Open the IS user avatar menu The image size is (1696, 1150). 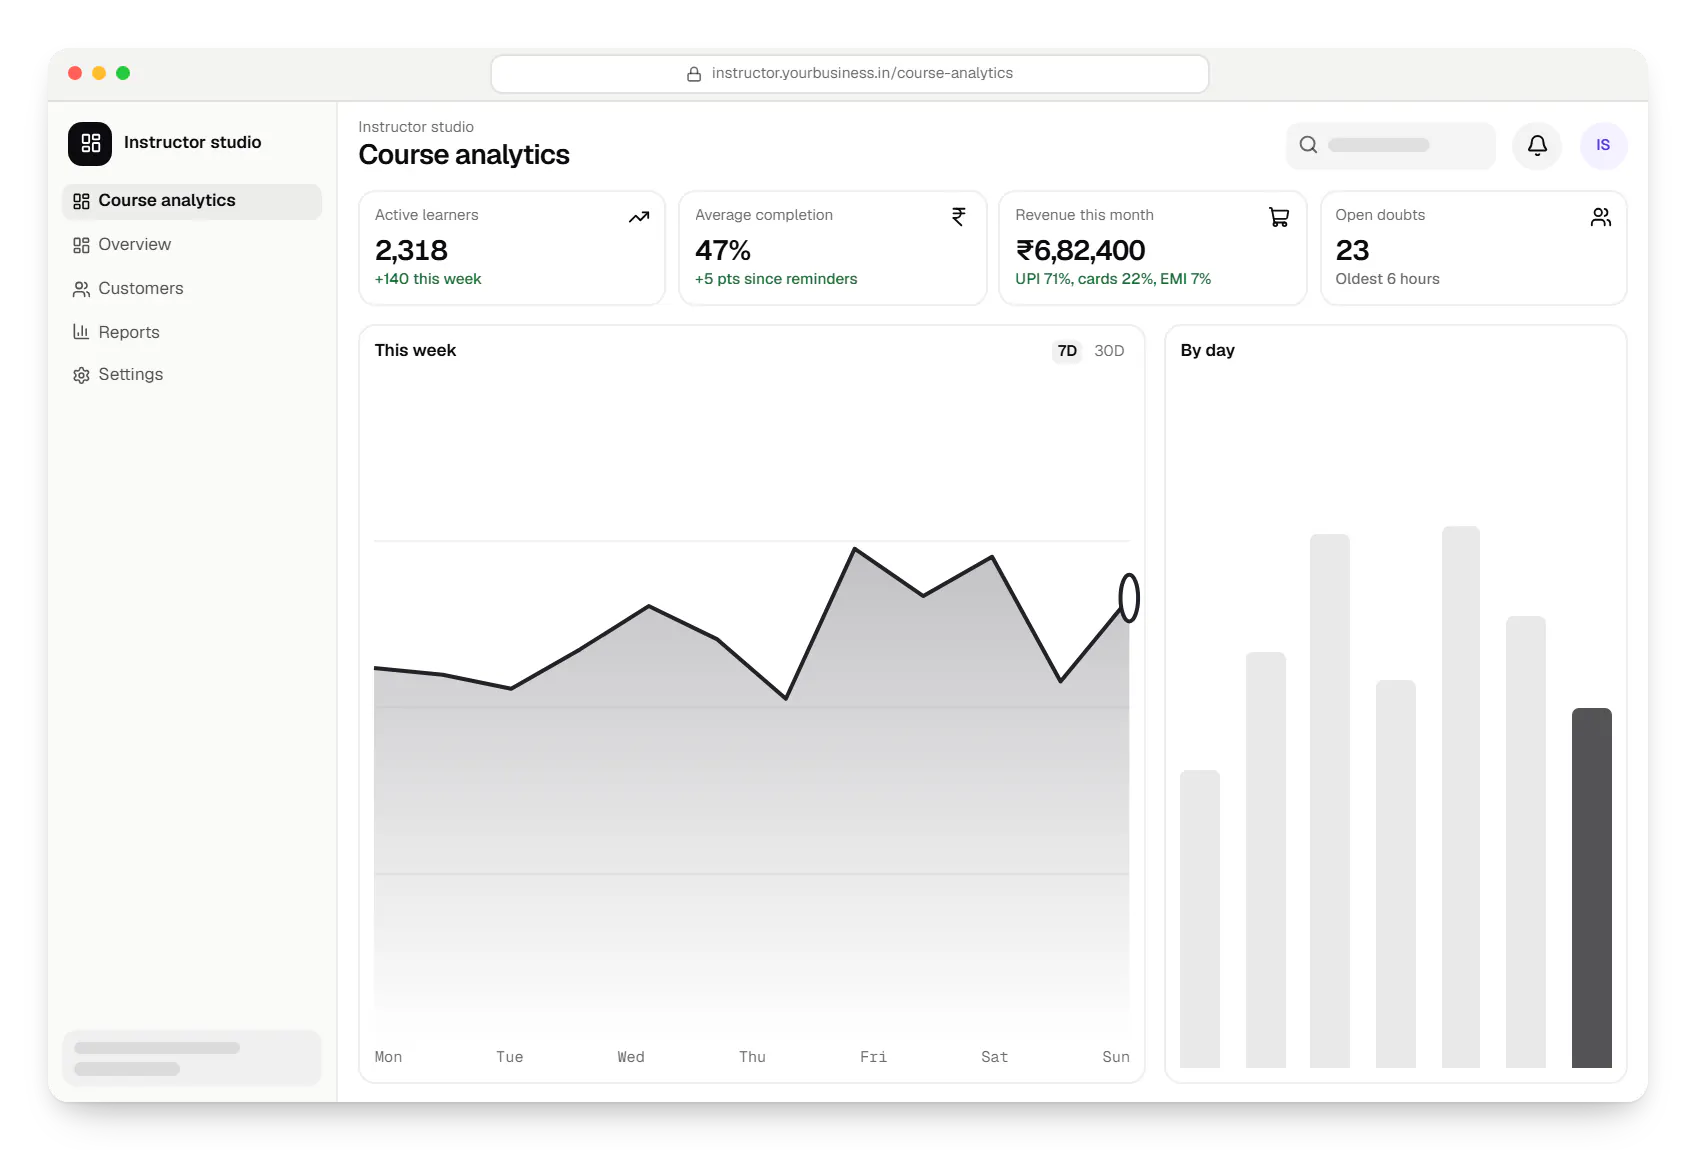1603,145
